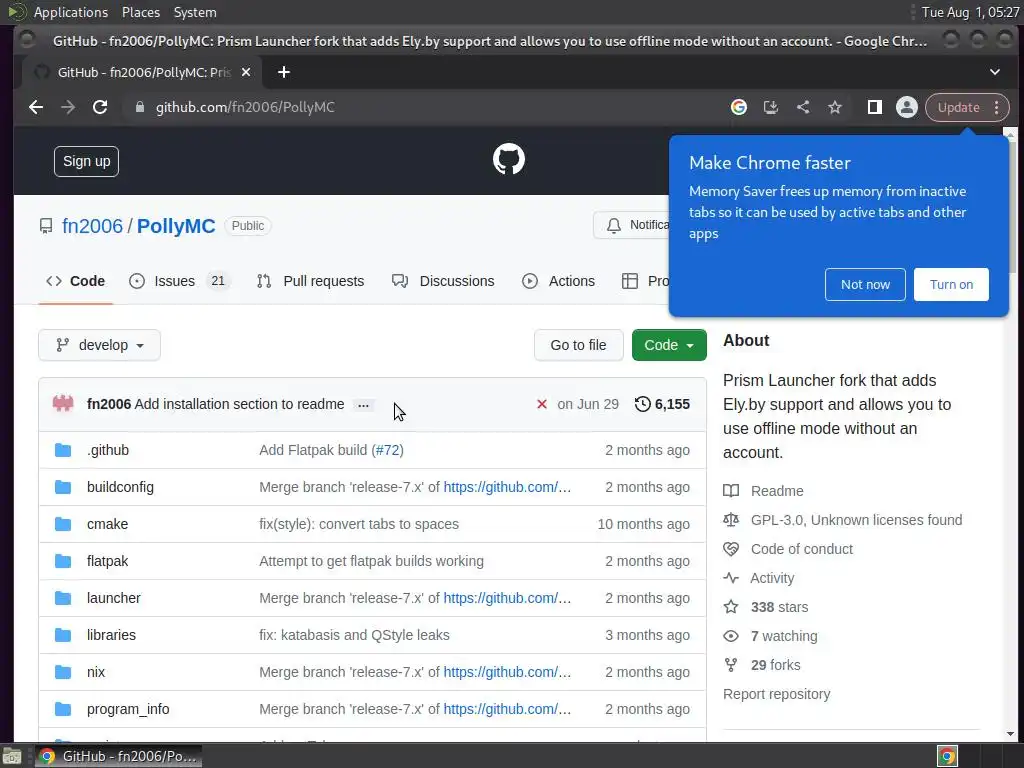Click Report repository
This screenshot has width=1024, height=768.
(776, 694)
